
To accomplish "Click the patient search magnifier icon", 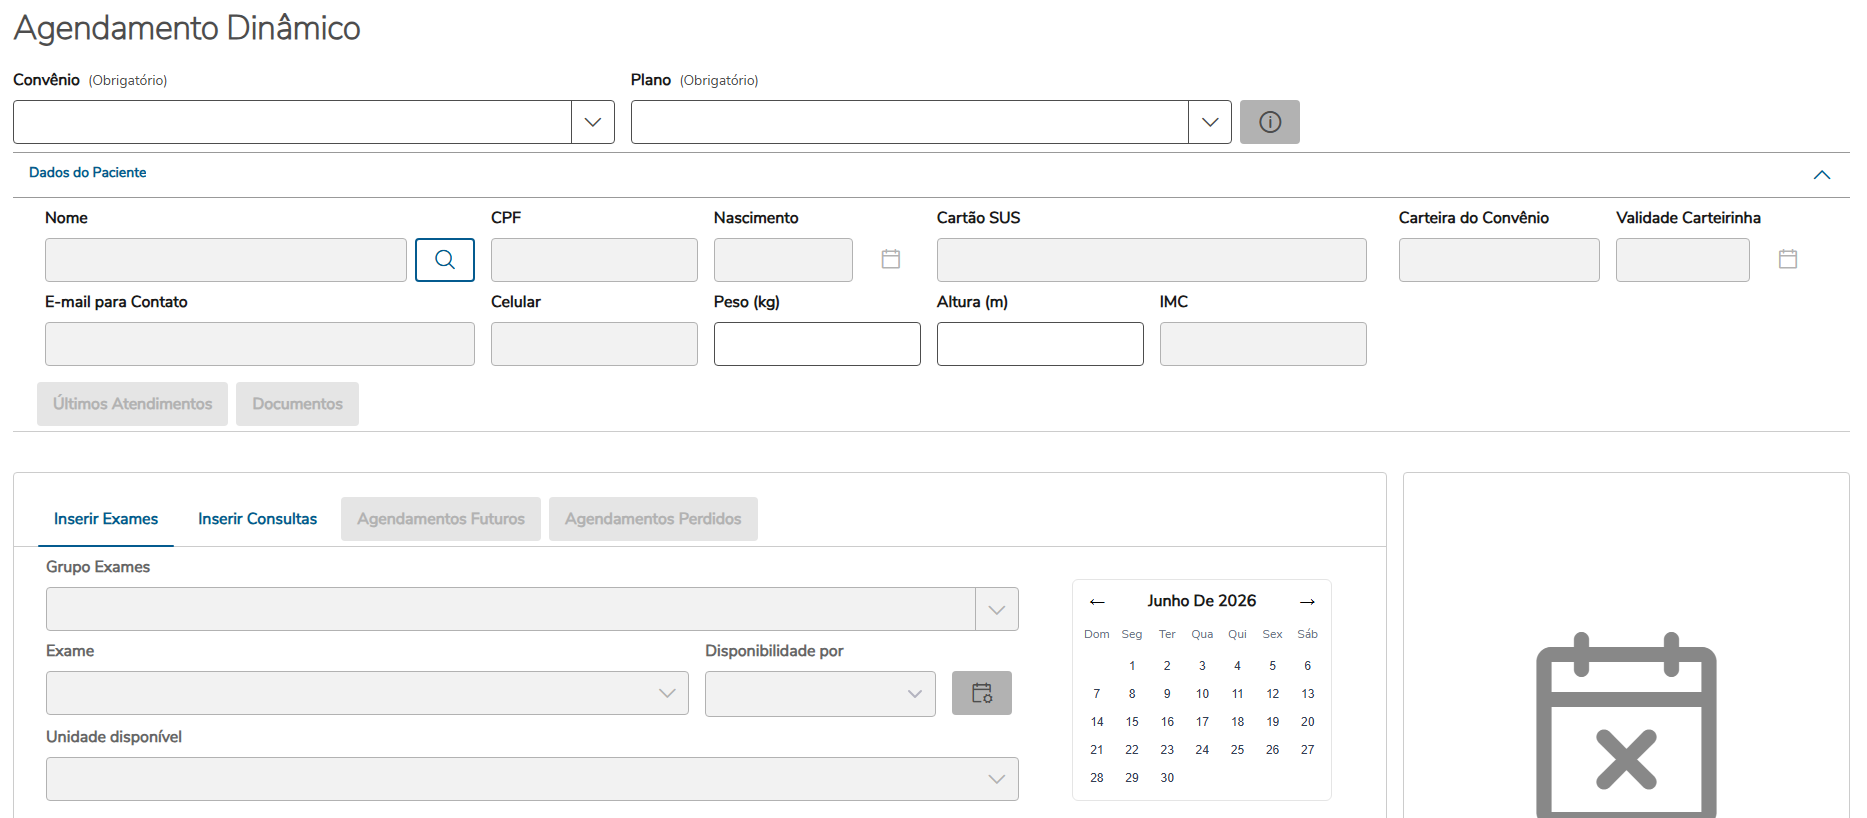I will [445, 260].
